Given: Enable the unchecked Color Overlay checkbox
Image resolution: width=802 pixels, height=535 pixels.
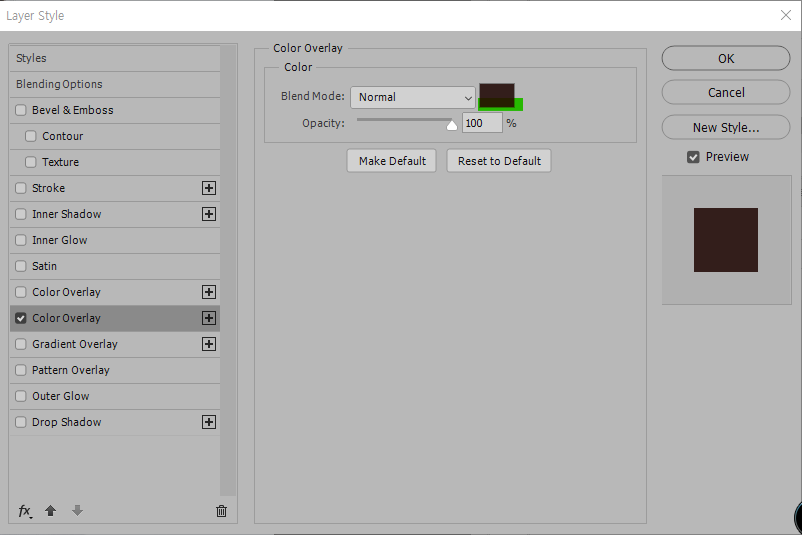Looking at the screenshot, I should 21,292.
